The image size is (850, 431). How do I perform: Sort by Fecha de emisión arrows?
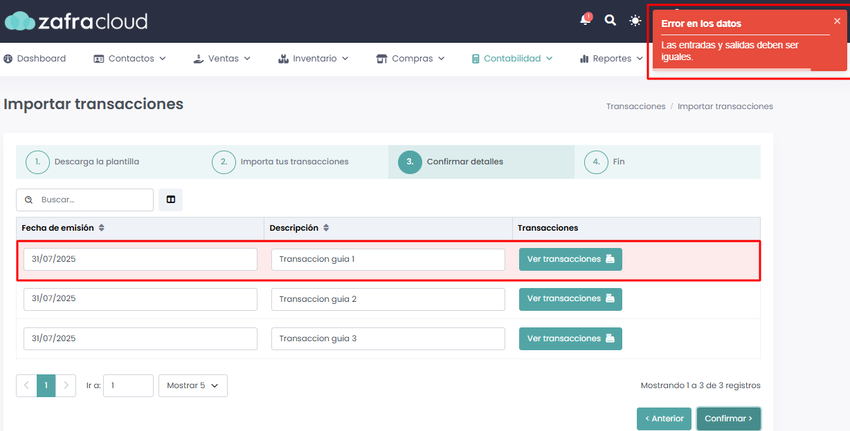point(101,228)
